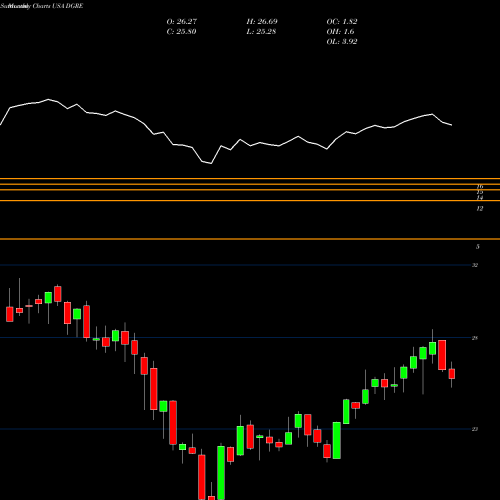Click the last red candlestick on the right
The height and width of the screenshot is (500, 500).
click(x=452, y=374)
